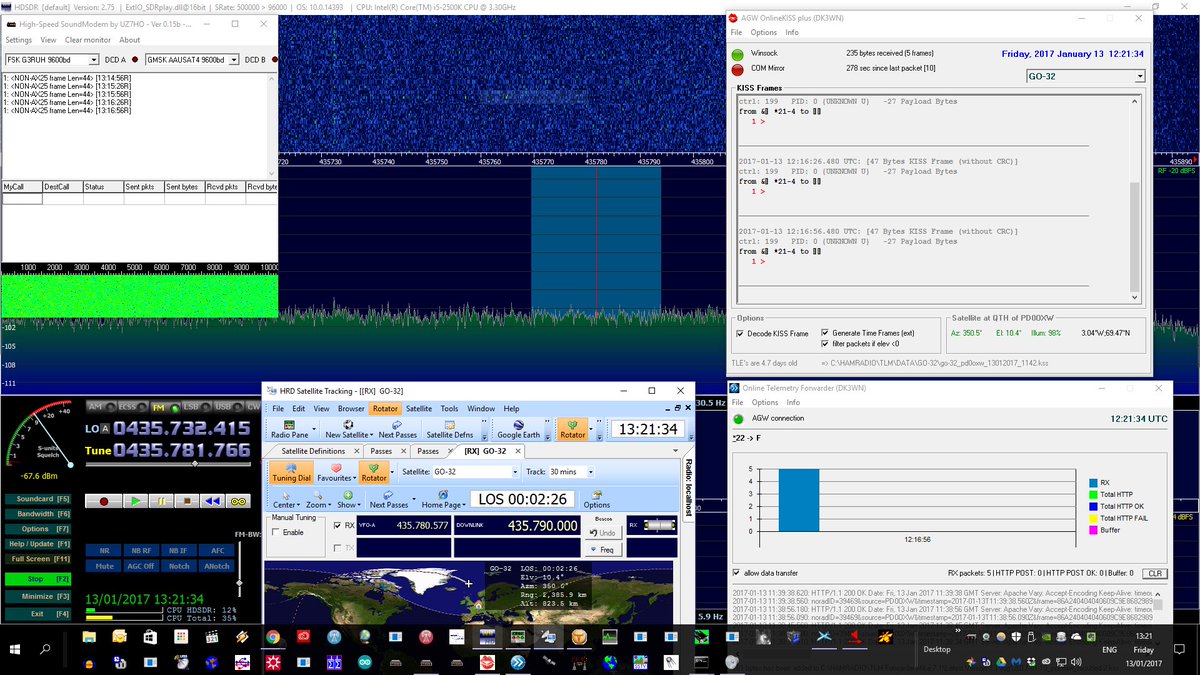Open Favourites heart menu
This screenshot has height=675, width=1200.
(x=336, y=472)
